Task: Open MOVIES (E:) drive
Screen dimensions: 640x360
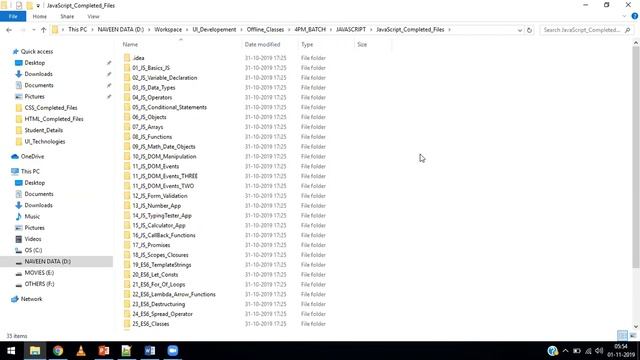Action: [x=39, y=273]
